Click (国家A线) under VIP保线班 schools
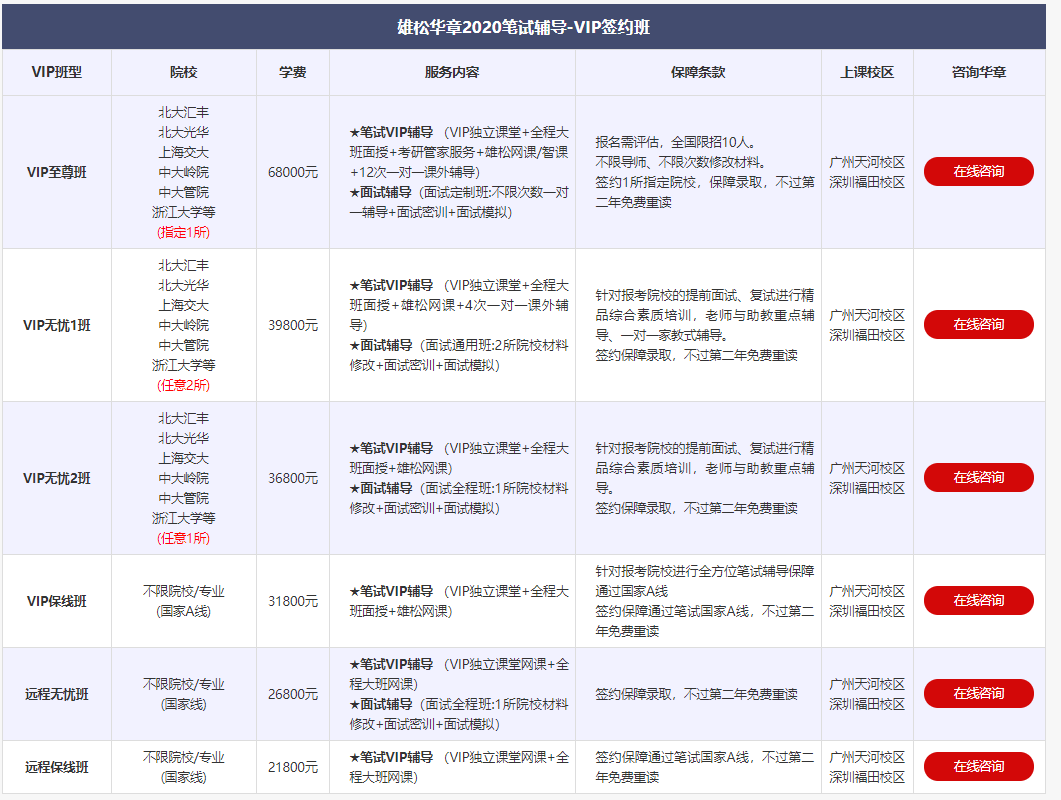This screenshot has width=1061, height=800. pyautogui.click(x=183, y=611)
